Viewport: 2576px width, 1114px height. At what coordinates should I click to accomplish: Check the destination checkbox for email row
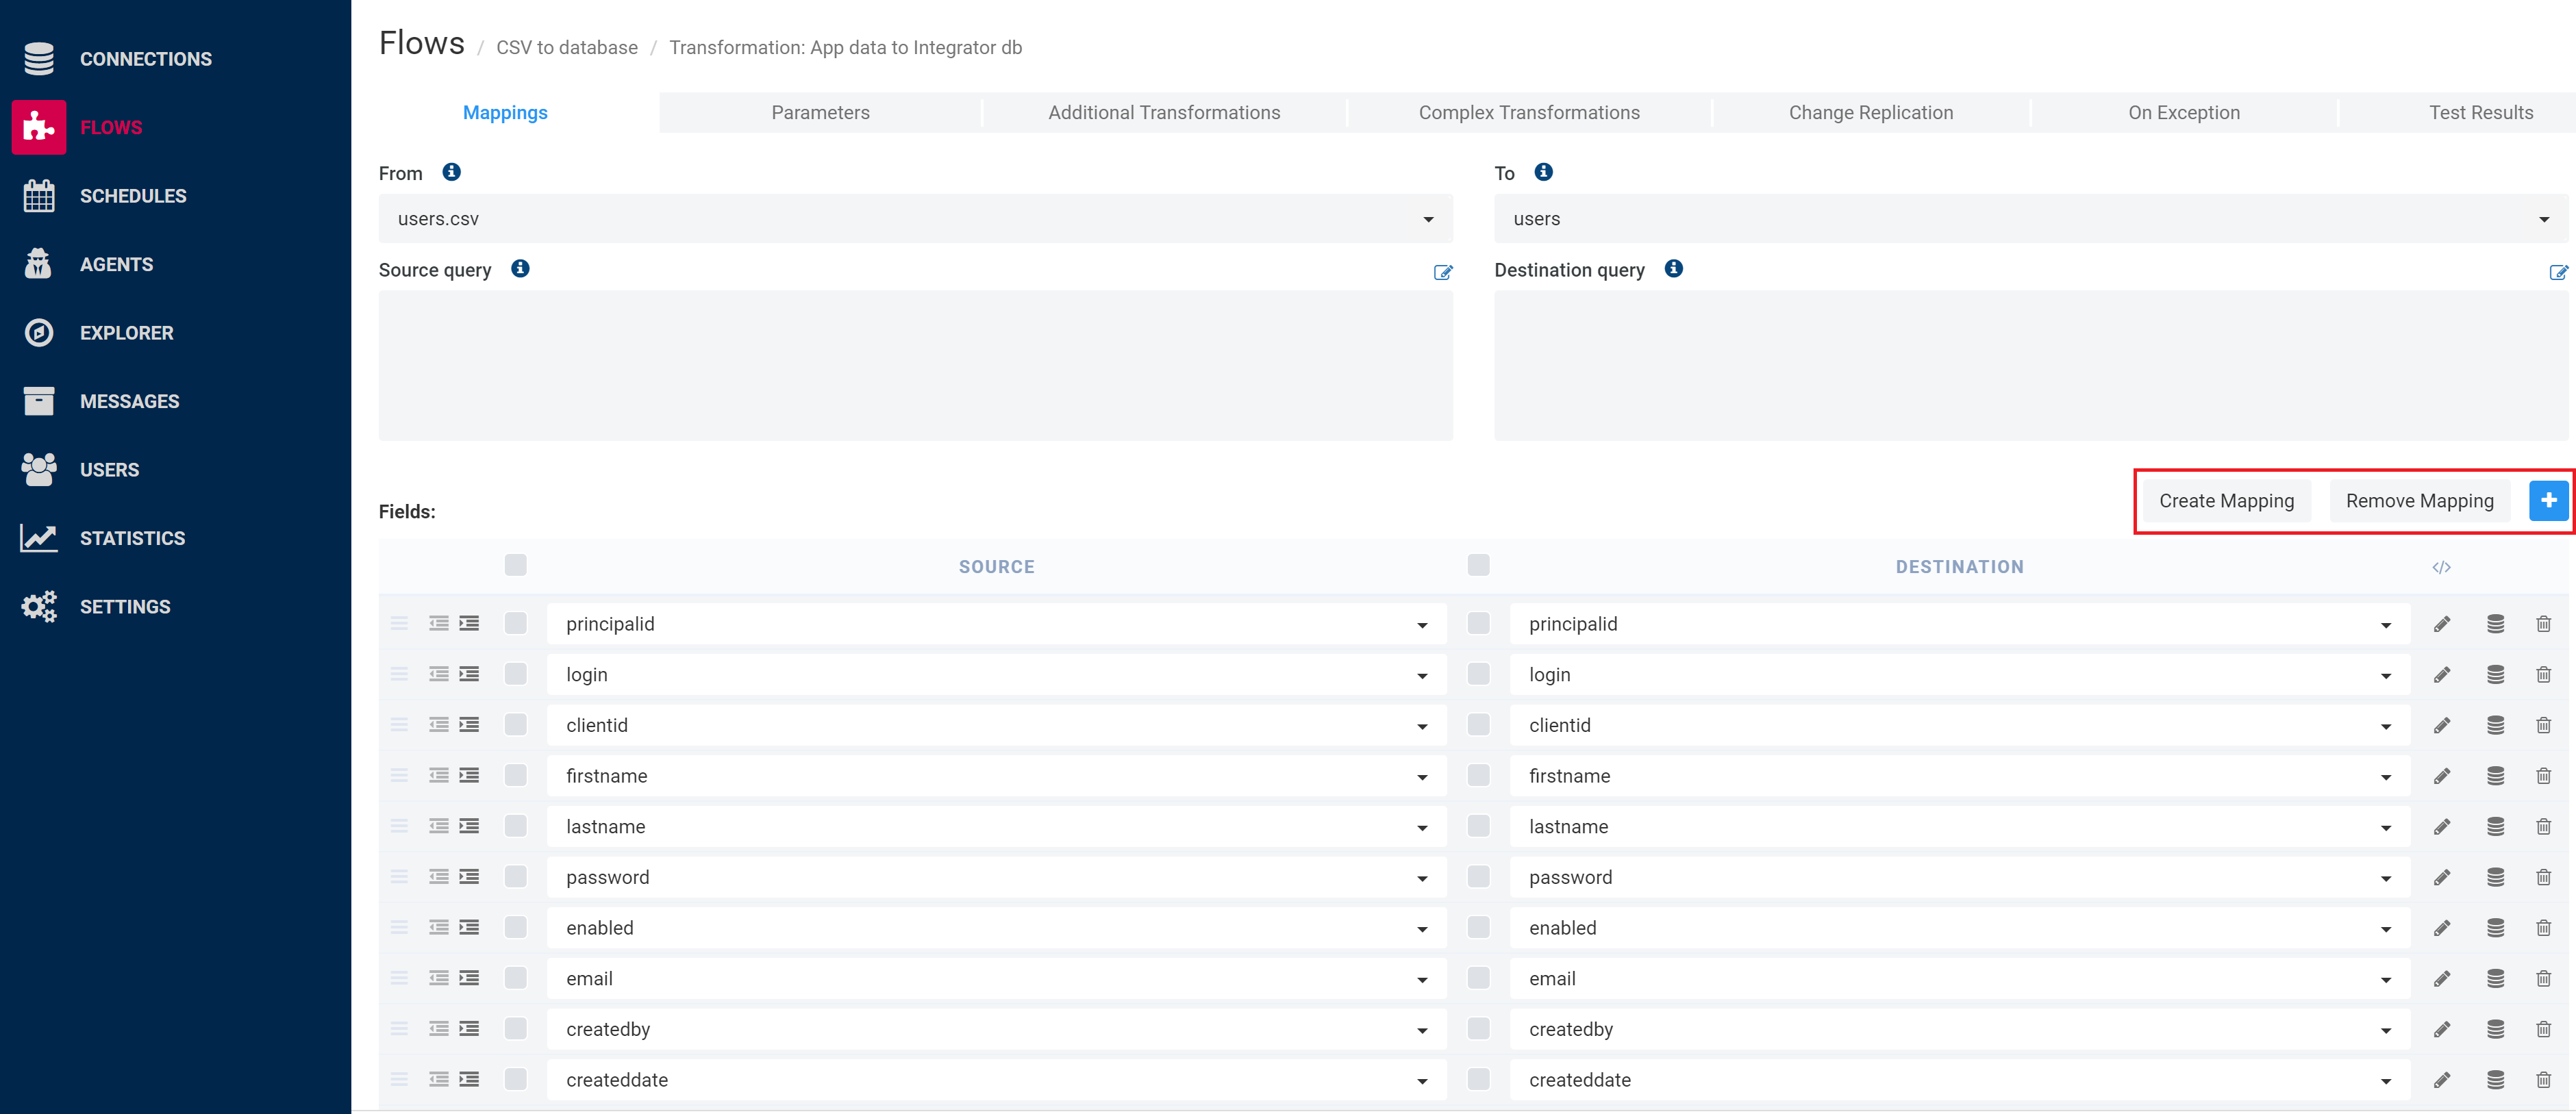(1478, 977)
